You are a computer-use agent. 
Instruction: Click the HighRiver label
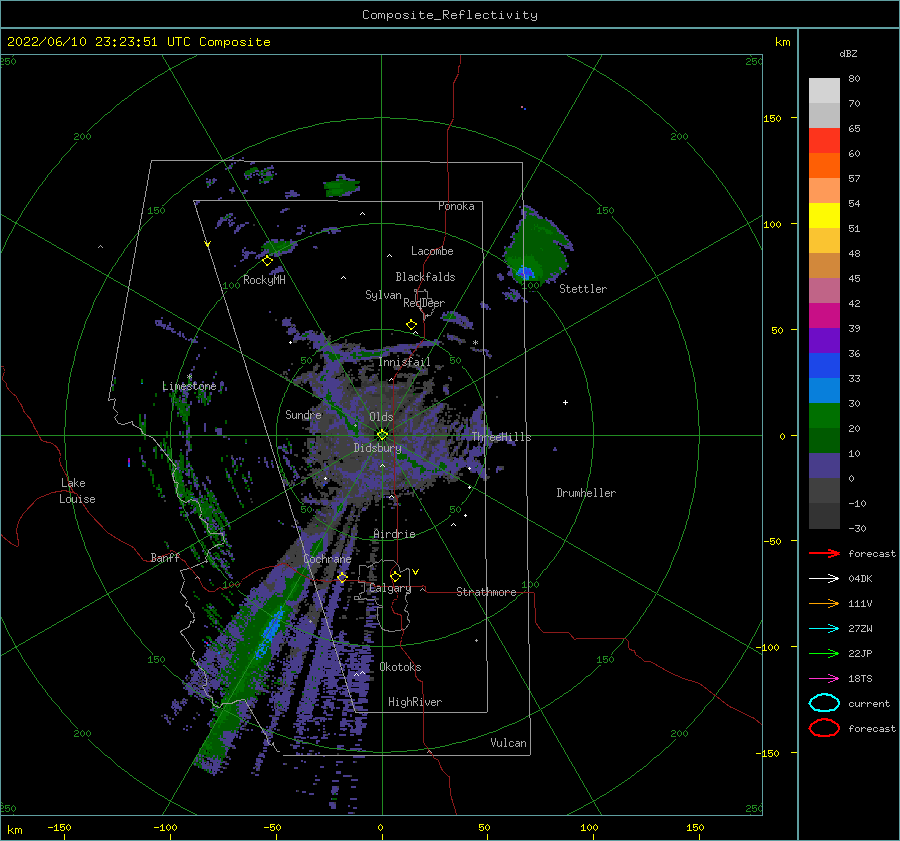415,702
